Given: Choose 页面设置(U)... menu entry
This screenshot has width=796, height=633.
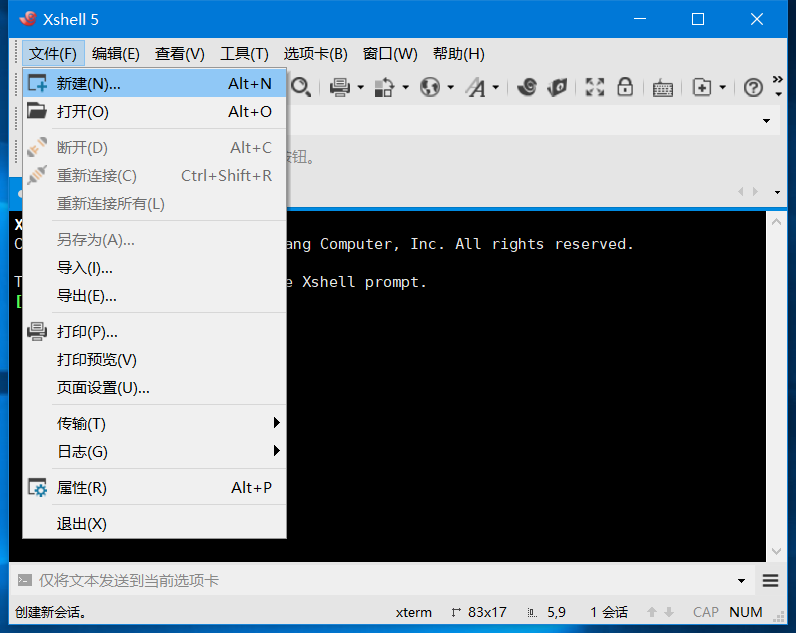Looking at the screenshot, I should pyautogui.click(x=155, y=388).
